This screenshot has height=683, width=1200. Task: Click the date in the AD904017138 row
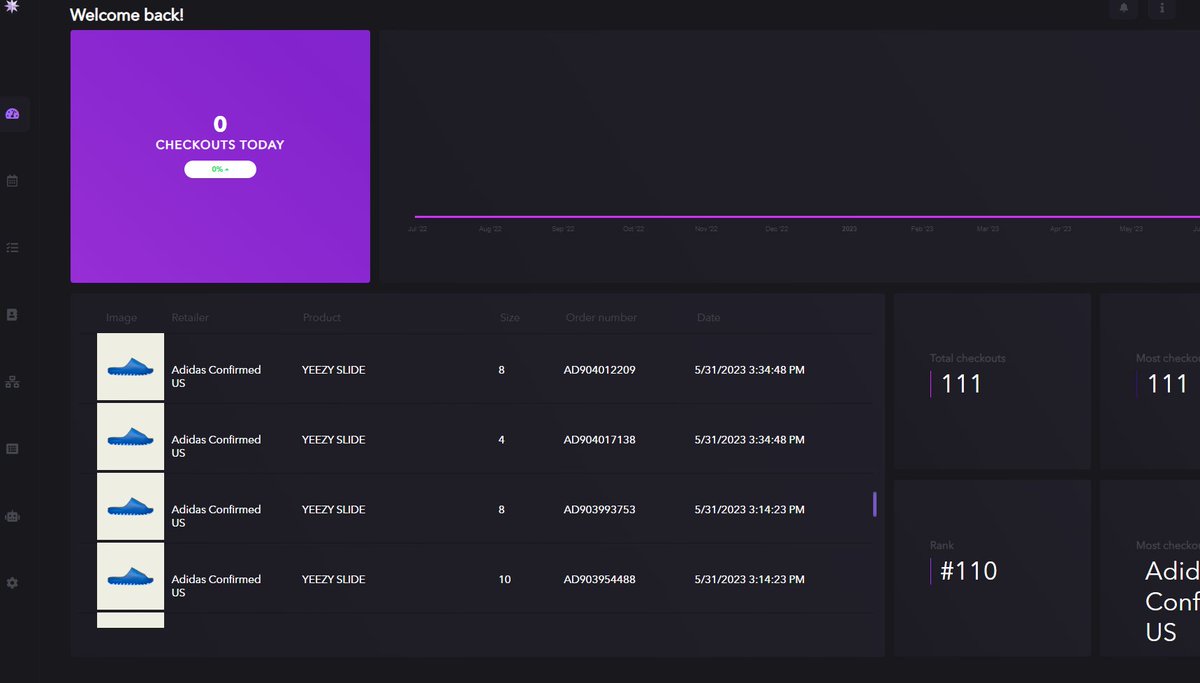point(749,440)
